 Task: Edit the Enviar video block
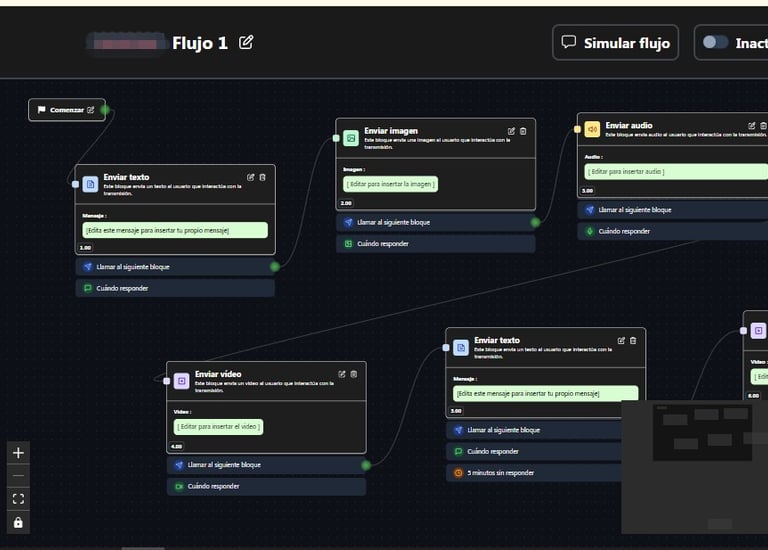click(x=342, y=374)
